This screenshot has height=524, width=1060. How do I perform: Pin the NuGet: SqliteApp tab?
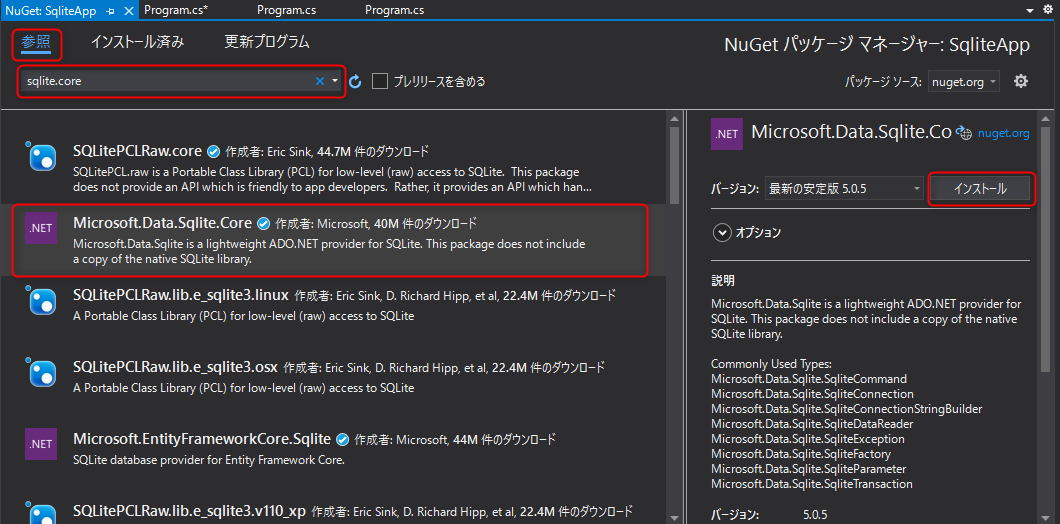pyautogui.click(x=109, y=10)
